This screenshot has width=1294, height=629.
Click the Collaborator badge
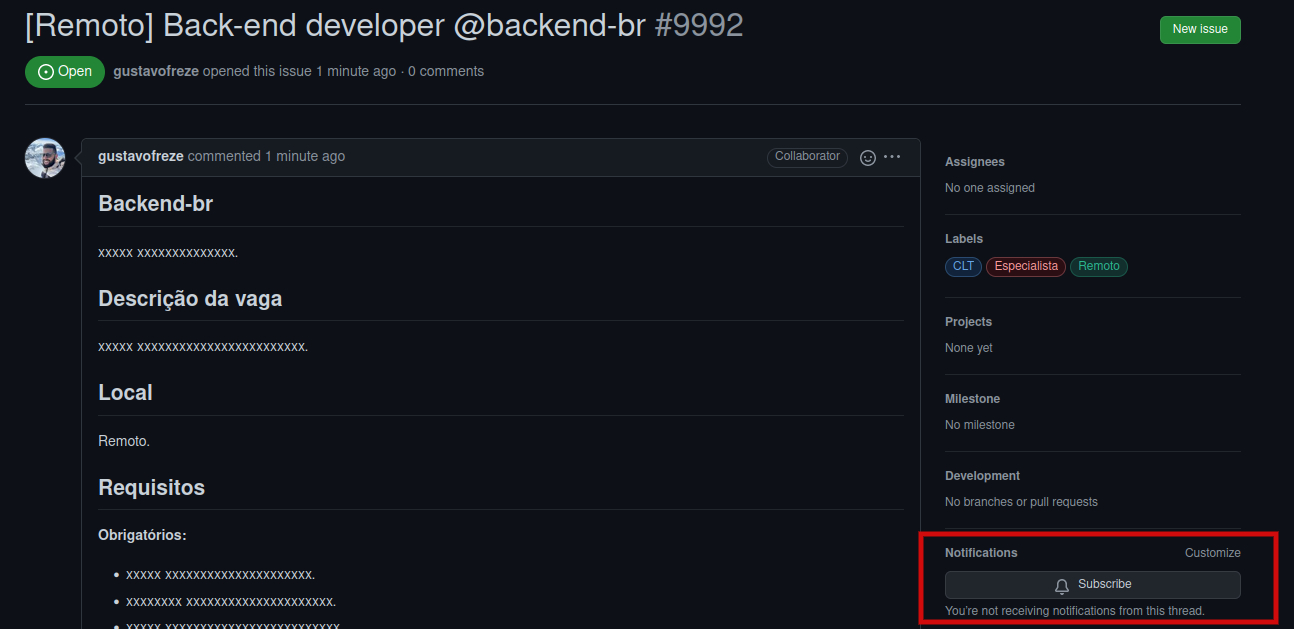pos(807,157)
